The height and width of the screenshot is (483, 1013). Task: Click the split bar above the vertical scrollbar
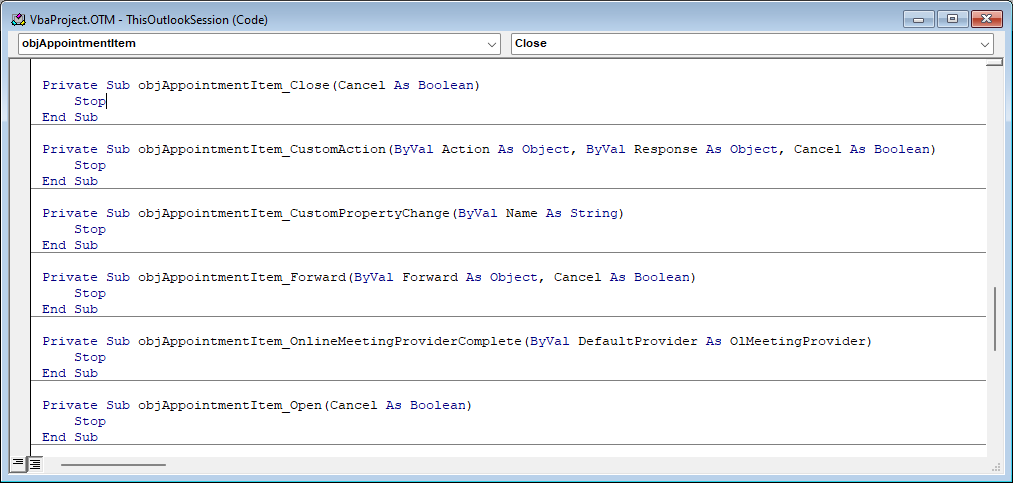coord(995,62)
